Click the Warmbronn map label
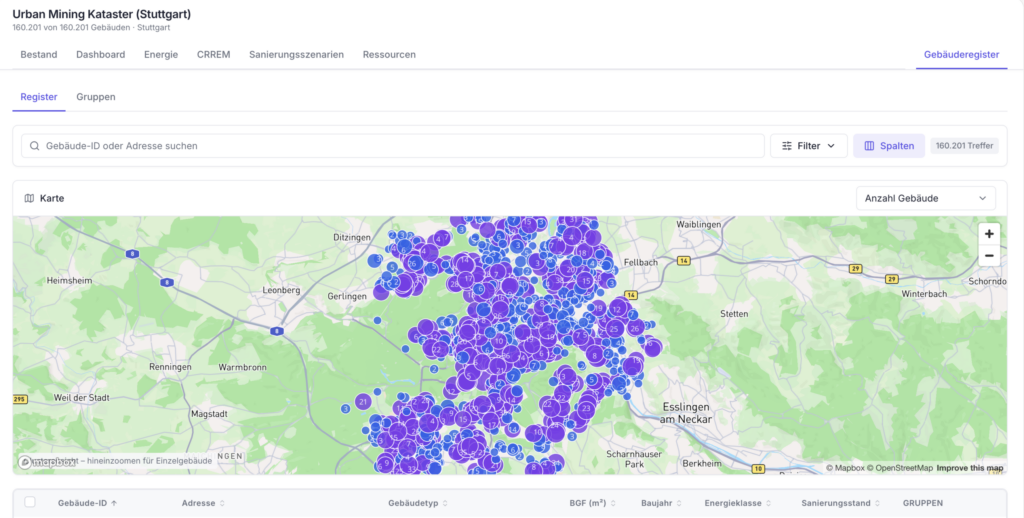The height and width of the screenshot is (518, 1024). click(x=242, y=367)
